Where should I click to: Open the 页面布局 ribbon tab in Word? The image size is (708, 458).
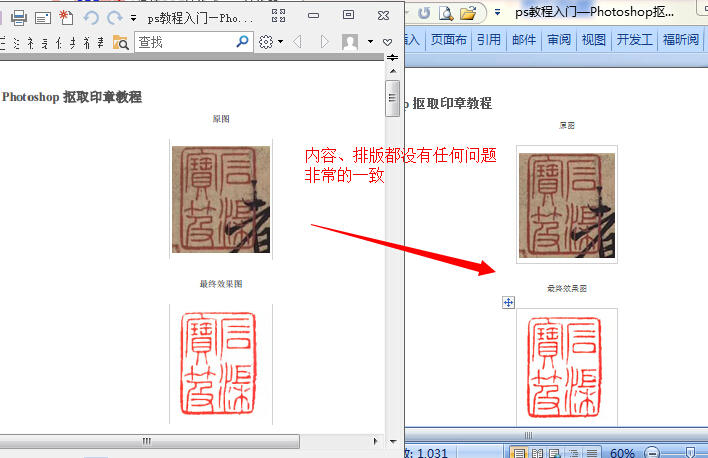pyautogui.click(x=448, y=40)
